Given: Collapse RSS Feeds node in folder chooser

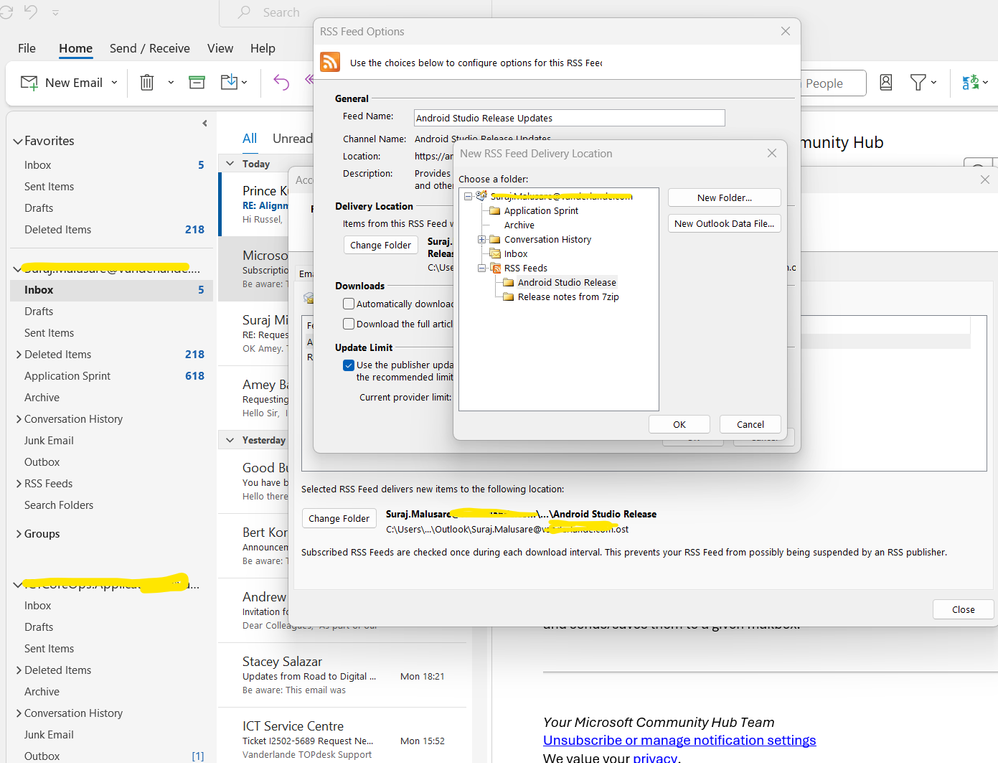Looking at the screenshot, I should point(482,268).
